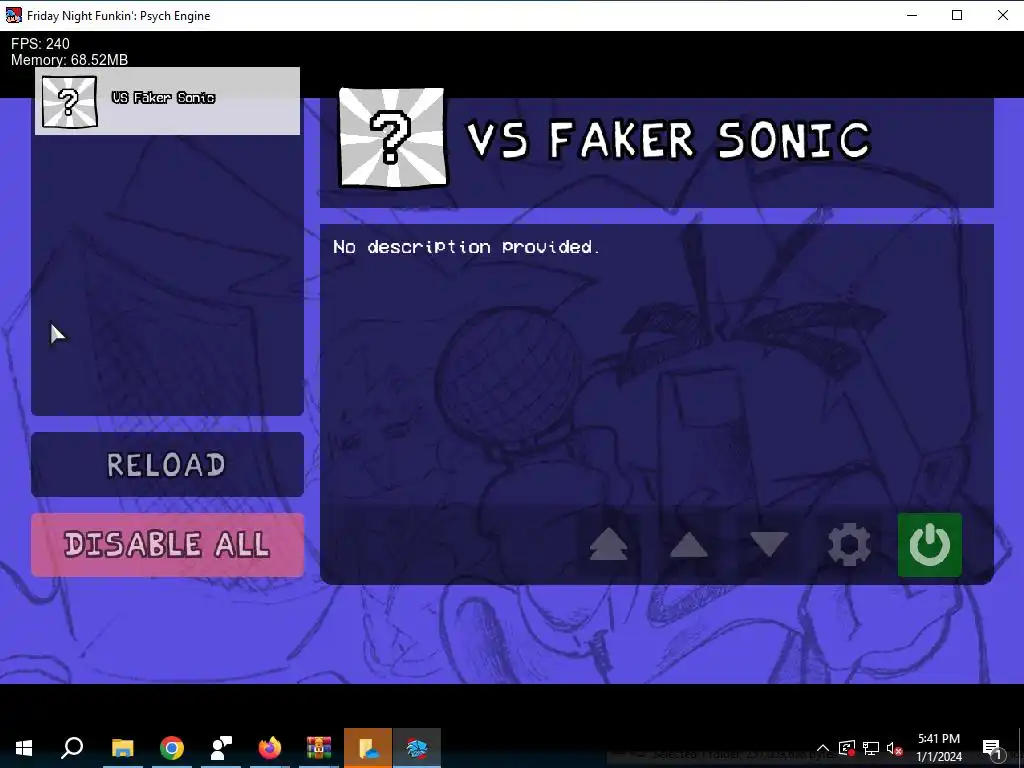This screenshot has width=1024, height=768.
Task: Open the Windows Start menu
Action: coord(24,748)
